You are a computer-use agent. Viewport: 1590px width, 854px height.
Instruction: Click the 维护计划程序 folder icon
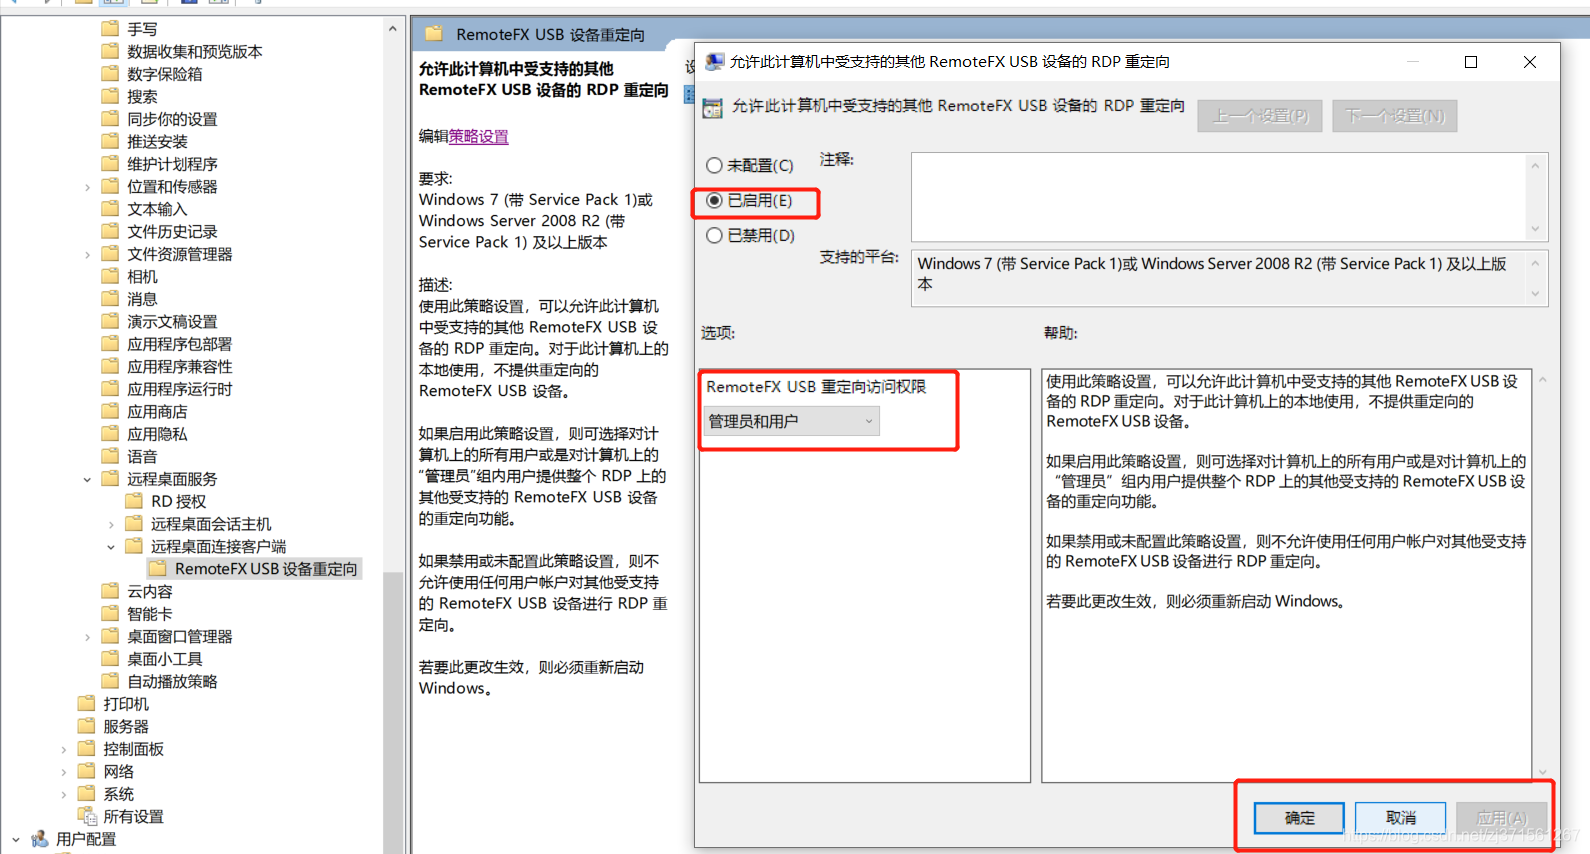point(110,163)
